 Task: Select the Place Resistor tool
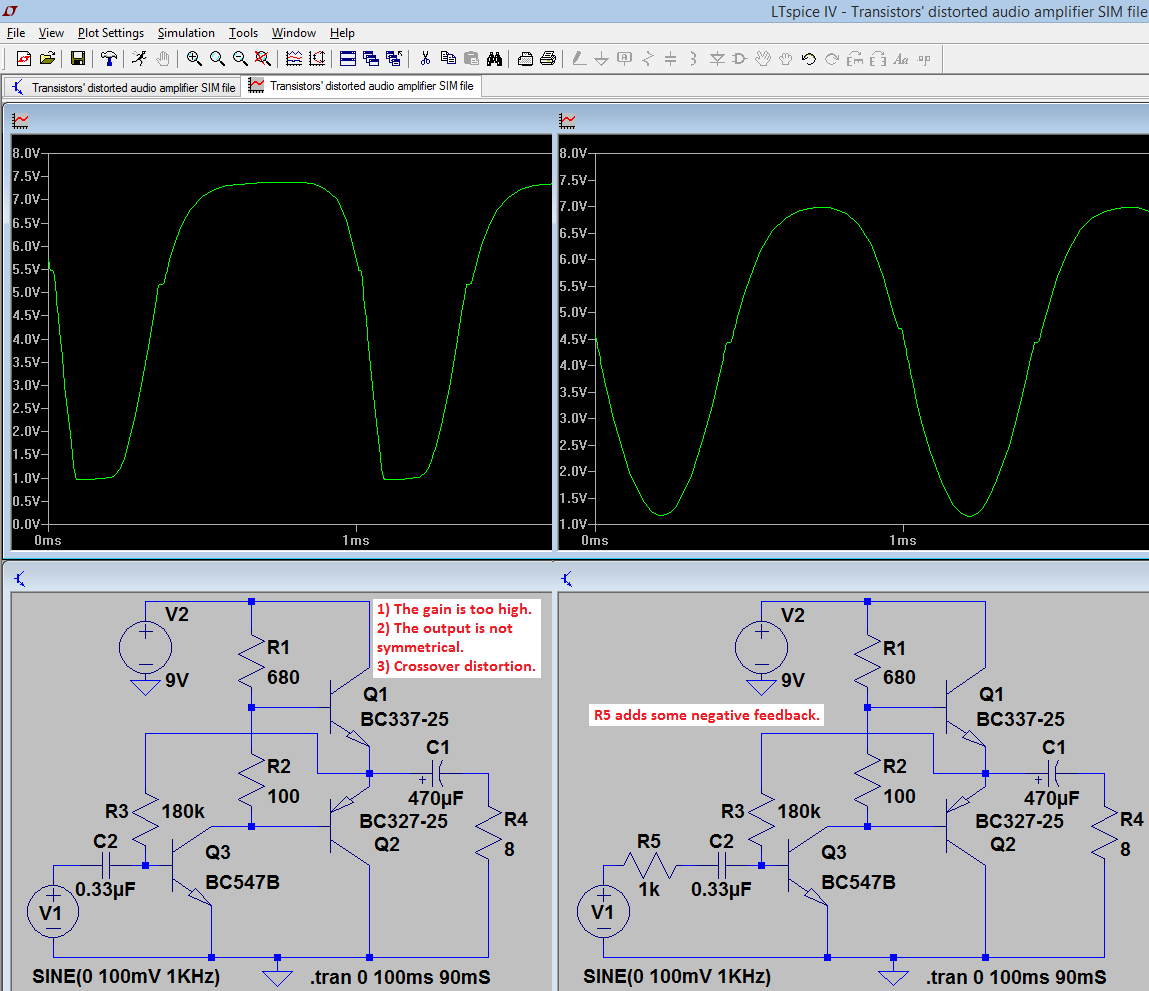[x=647, y=59]
